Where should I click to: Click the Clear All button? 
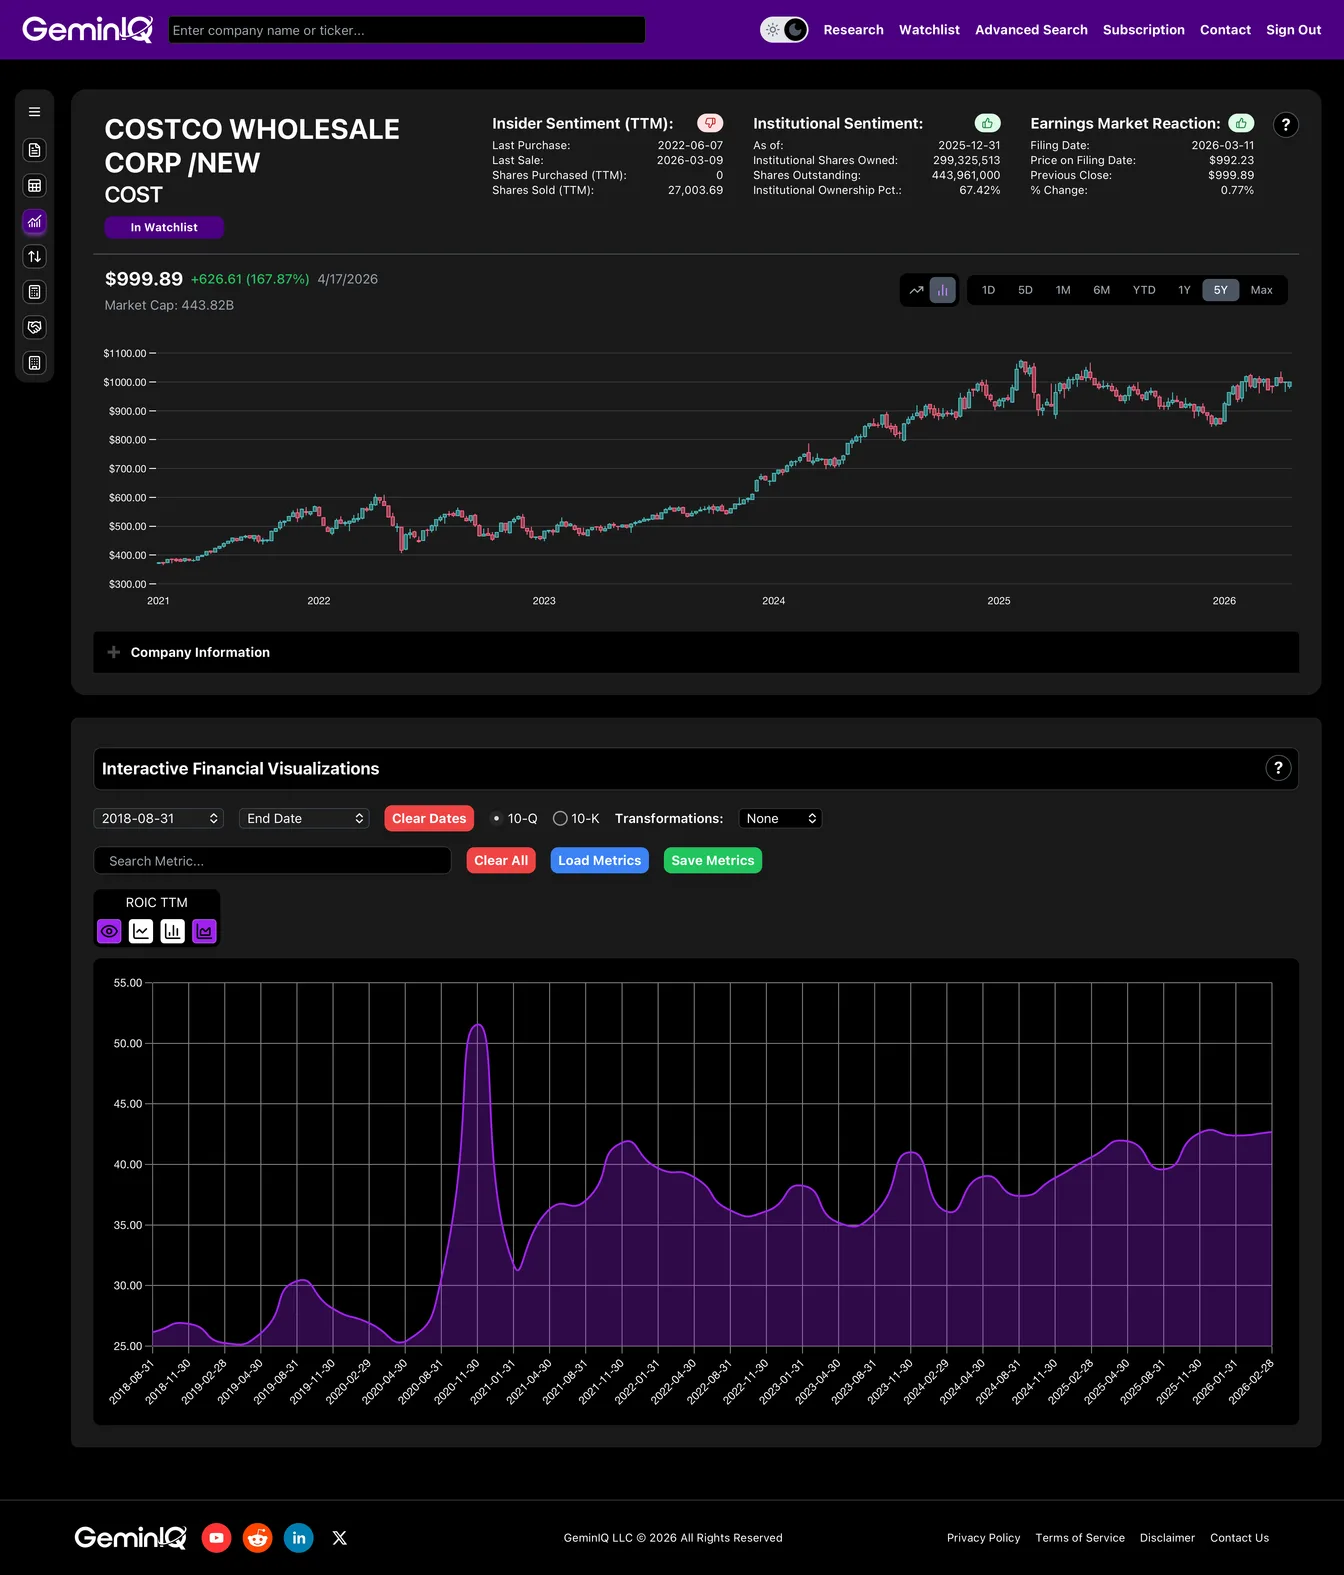(x=501, y=860)
